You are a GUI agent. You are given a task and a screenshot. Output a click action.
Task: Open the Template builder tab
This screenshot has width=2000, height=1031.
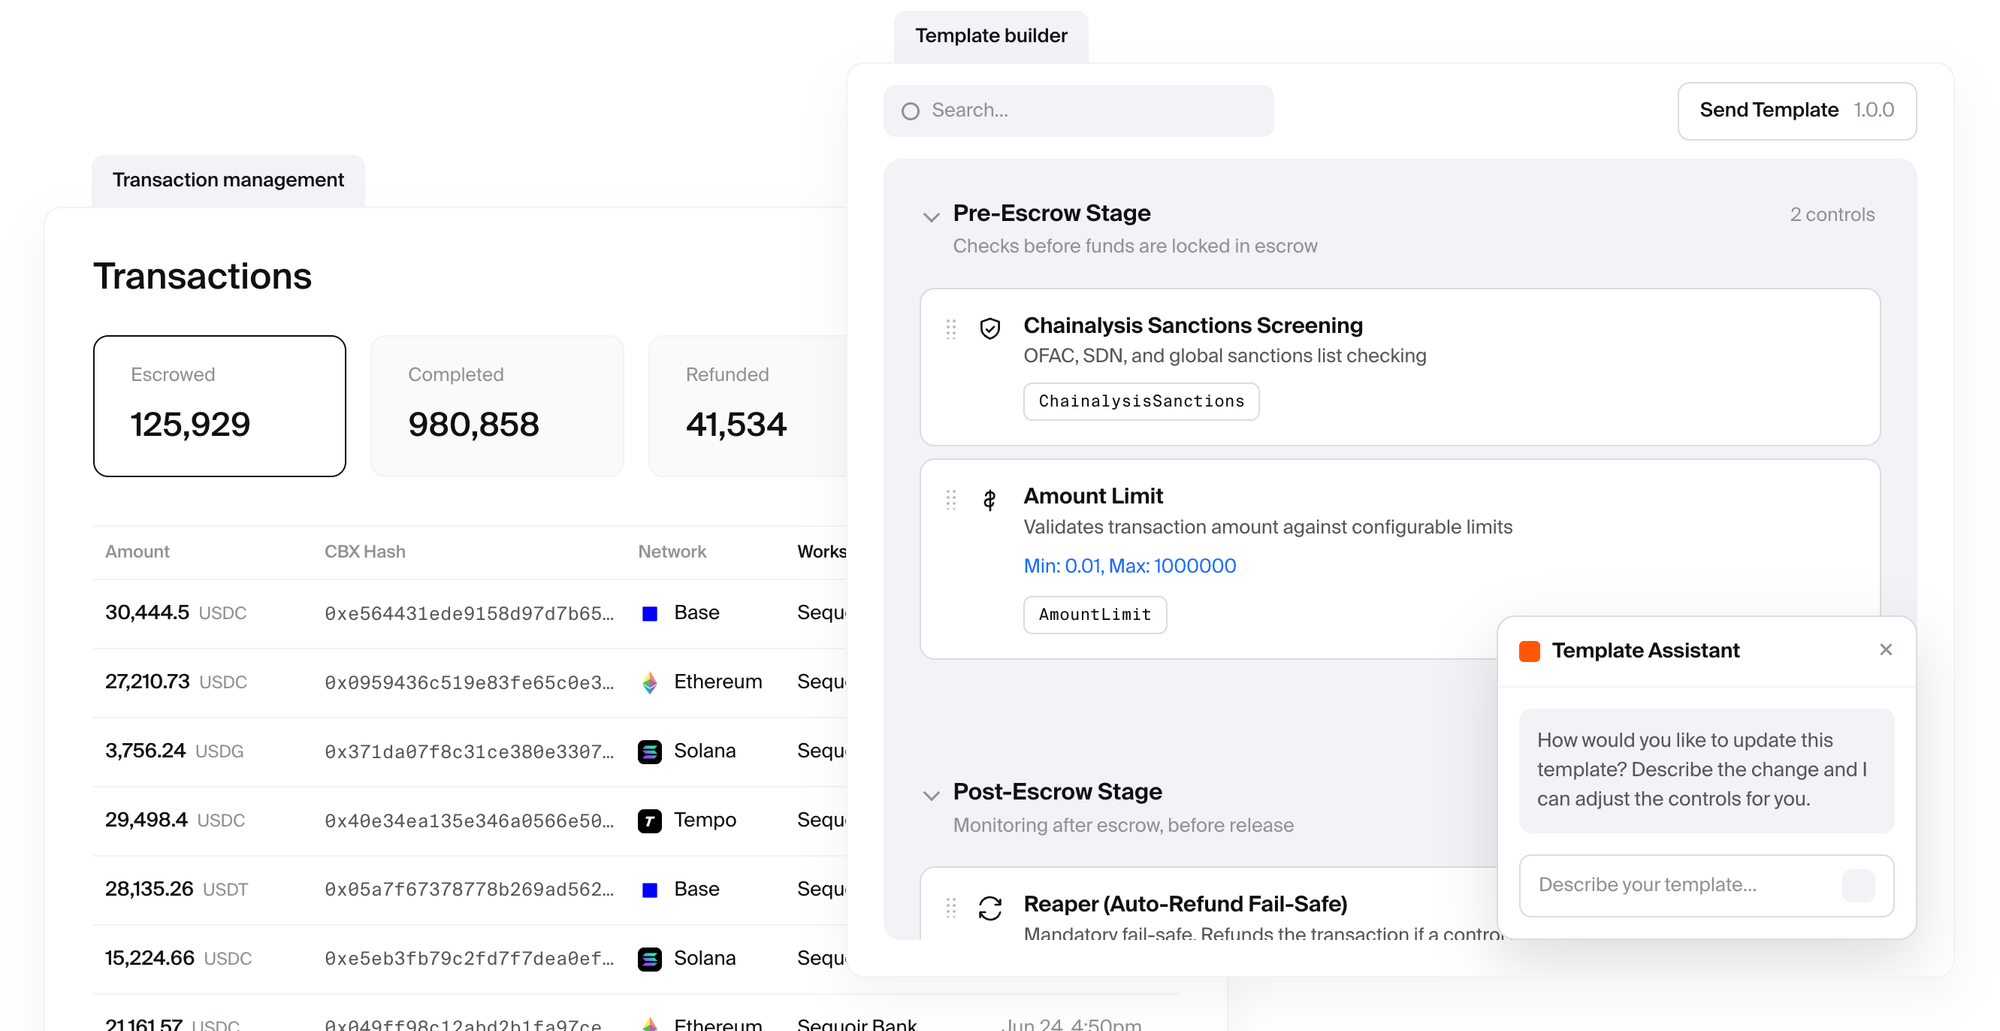point(991,36)
